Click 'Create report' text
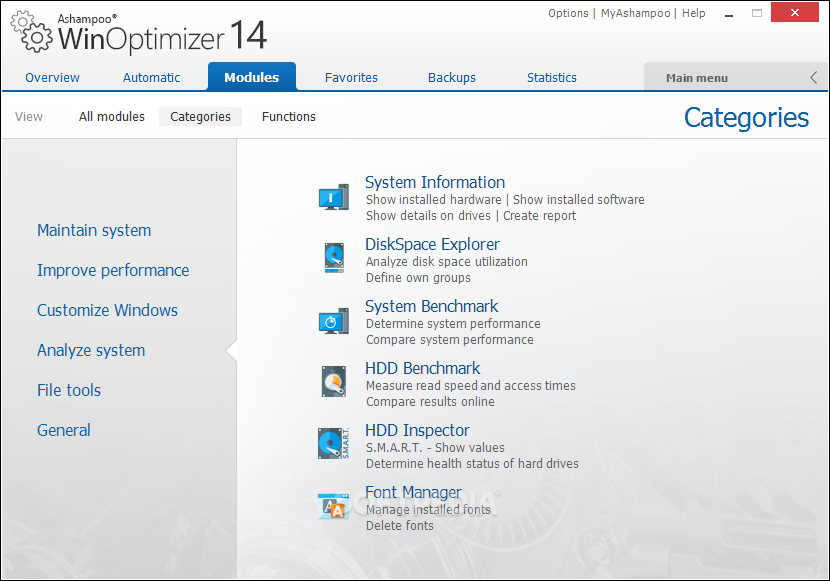 [x=539, y=215]
